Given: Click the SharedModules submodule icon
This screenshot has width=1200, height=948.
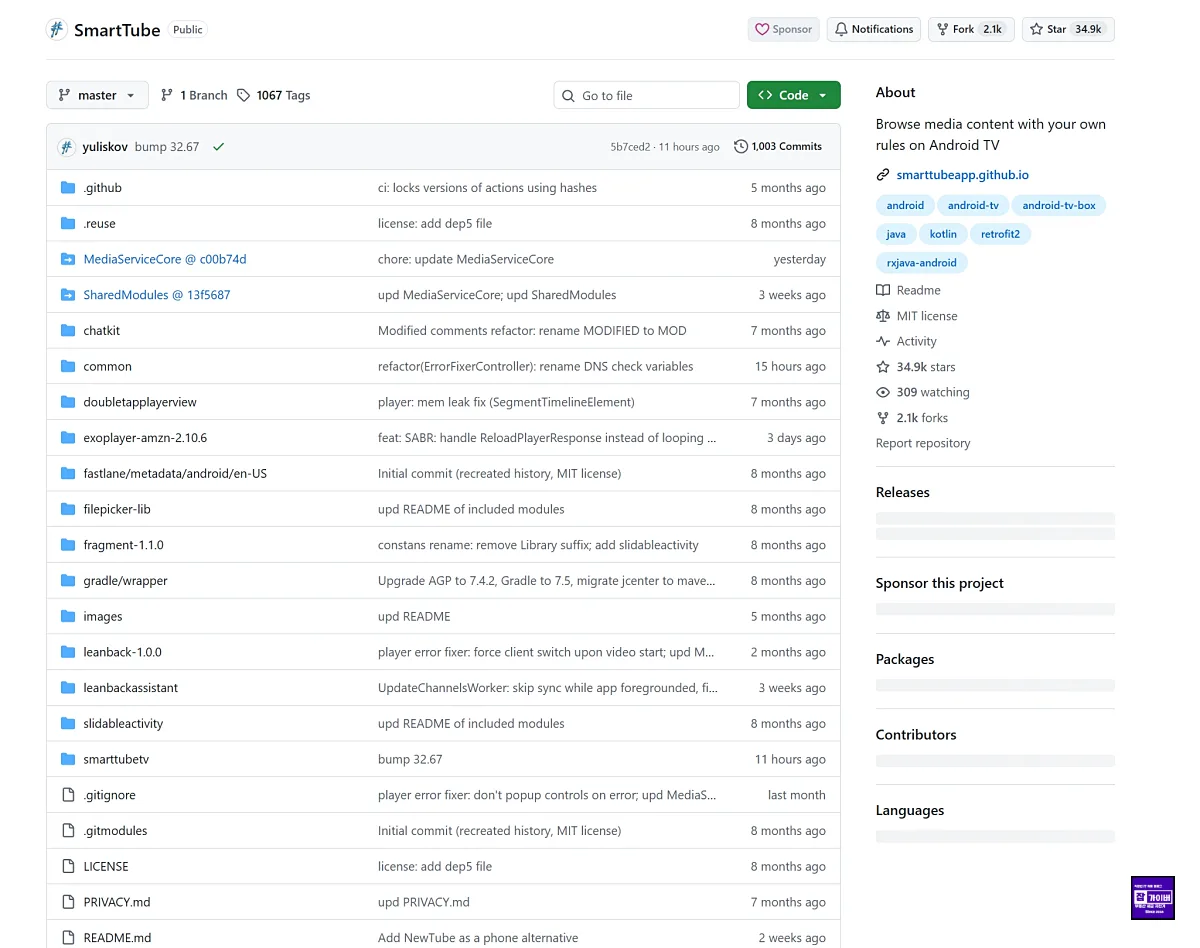Looking at the screenshot, I should coord(68,295).
